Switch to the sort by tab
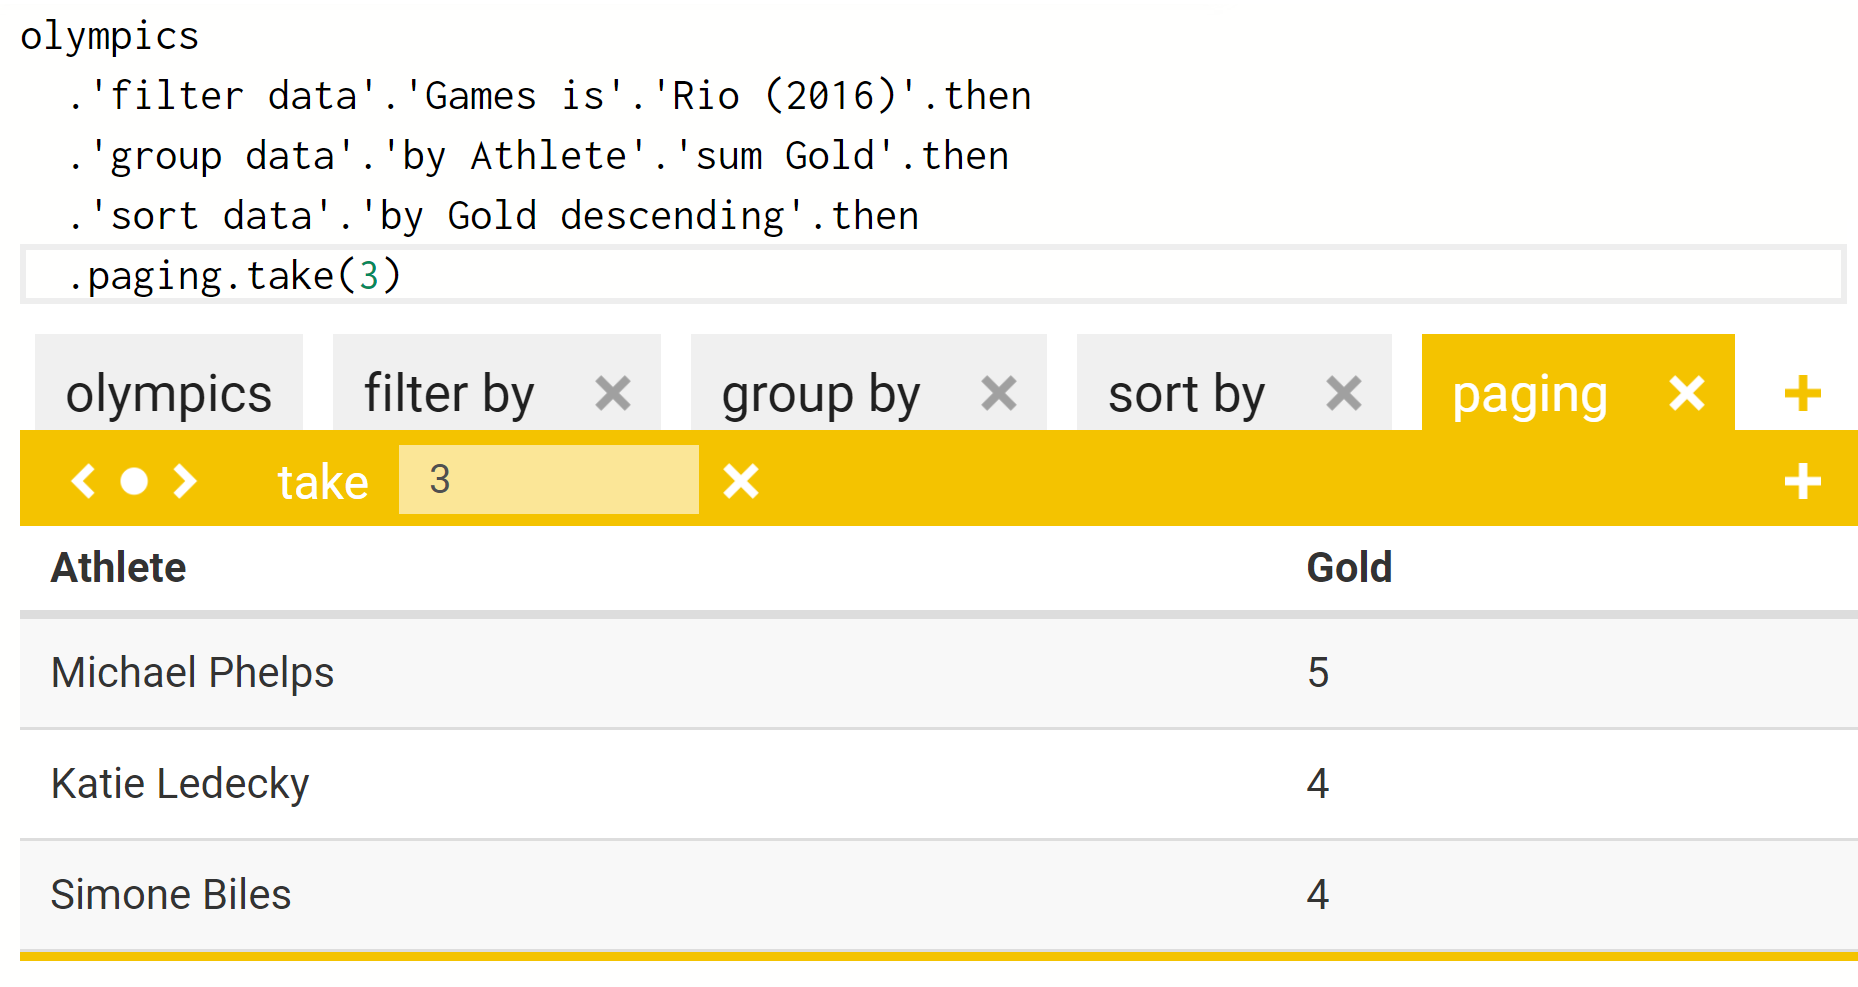This screenshot has width=1858, height=987. coord(1186,393)
